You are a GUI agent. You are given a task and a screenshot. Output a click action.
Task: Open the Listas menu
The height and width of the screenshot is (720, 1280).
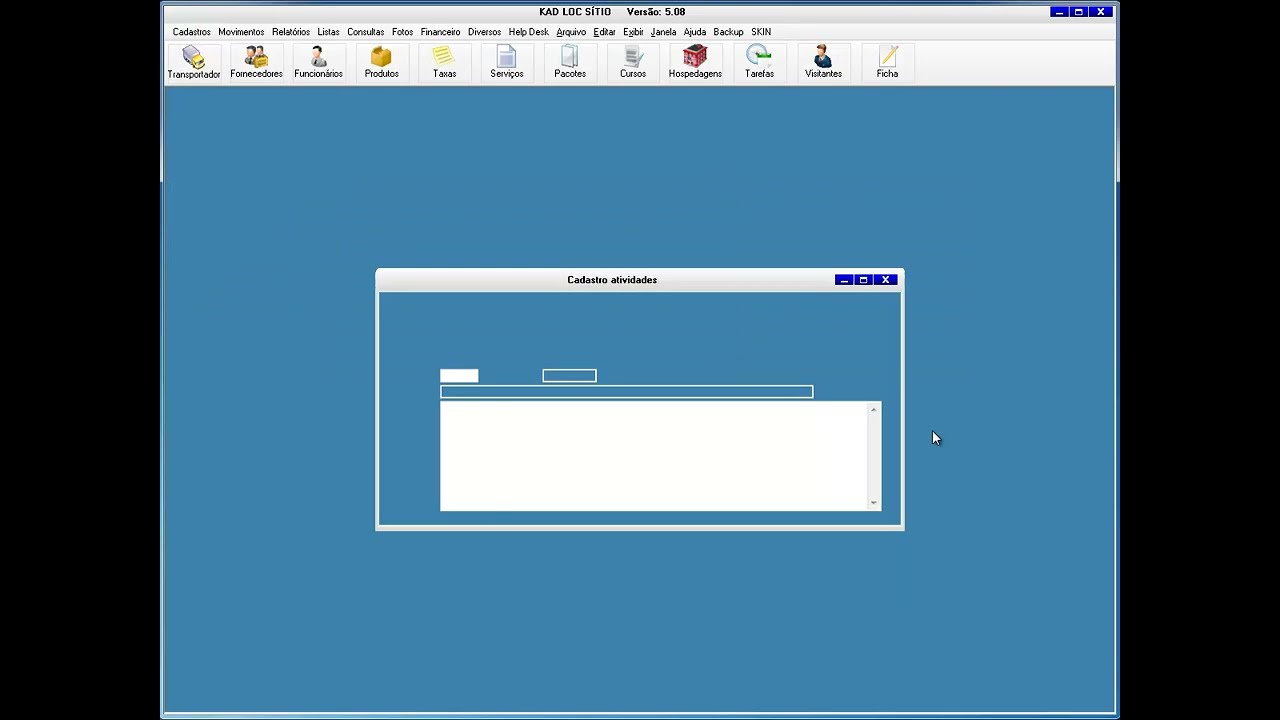point(328,32)
